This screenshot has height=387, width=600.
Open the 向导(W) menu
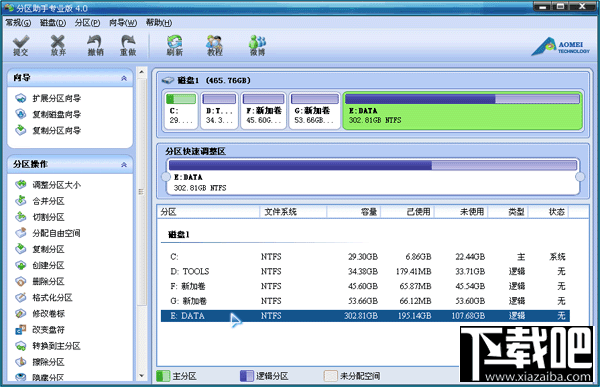[x=123, y=23]
